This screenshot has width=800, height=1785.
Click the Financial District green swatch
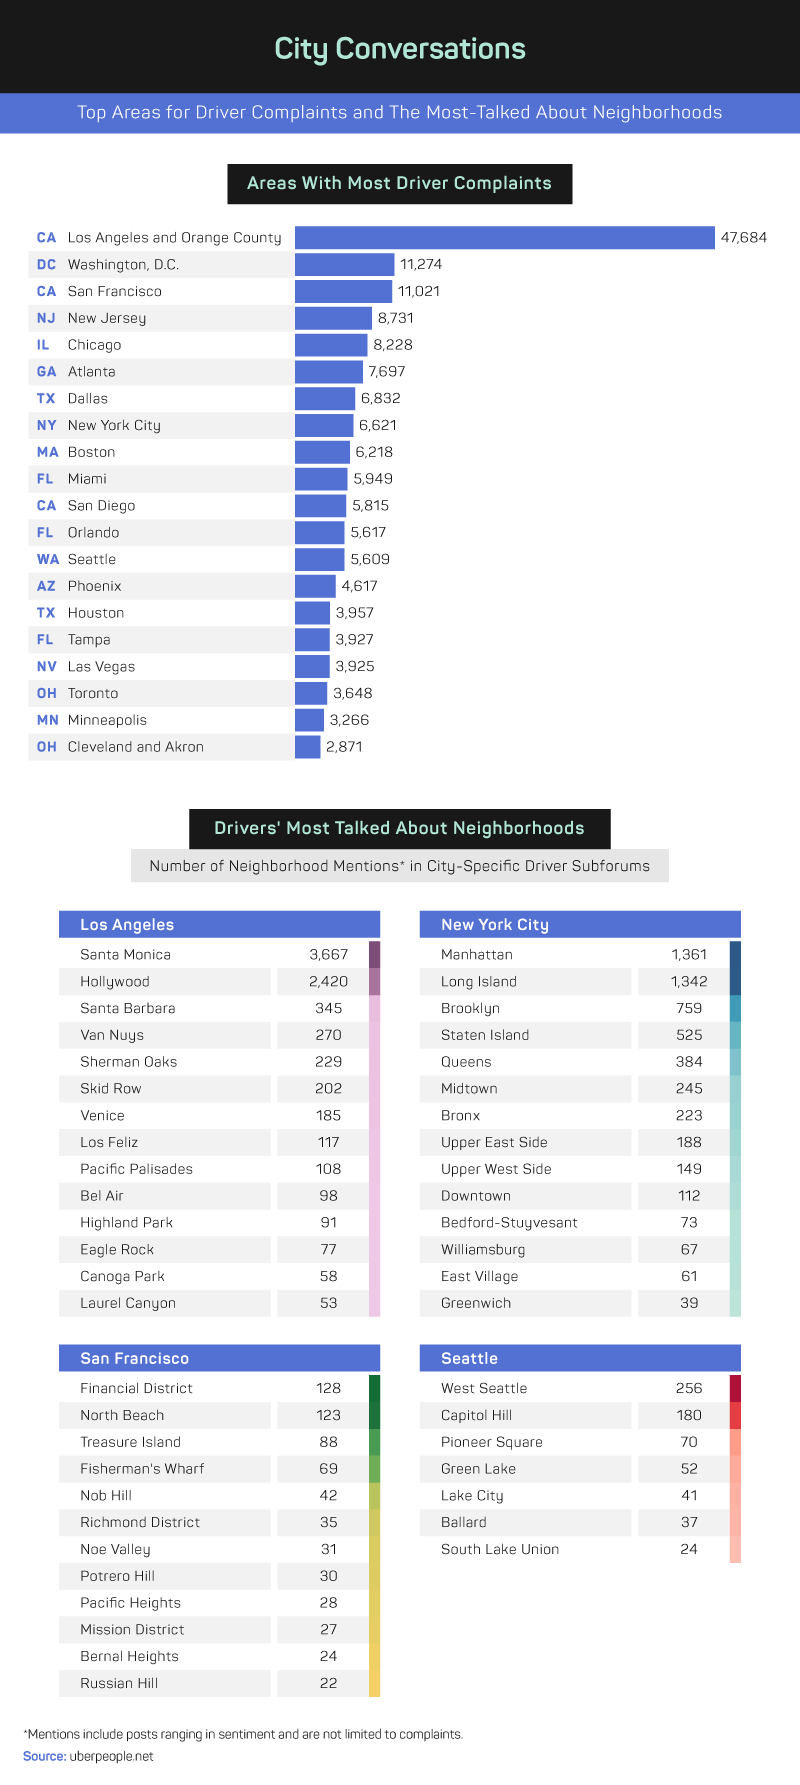pos(374,1388)
